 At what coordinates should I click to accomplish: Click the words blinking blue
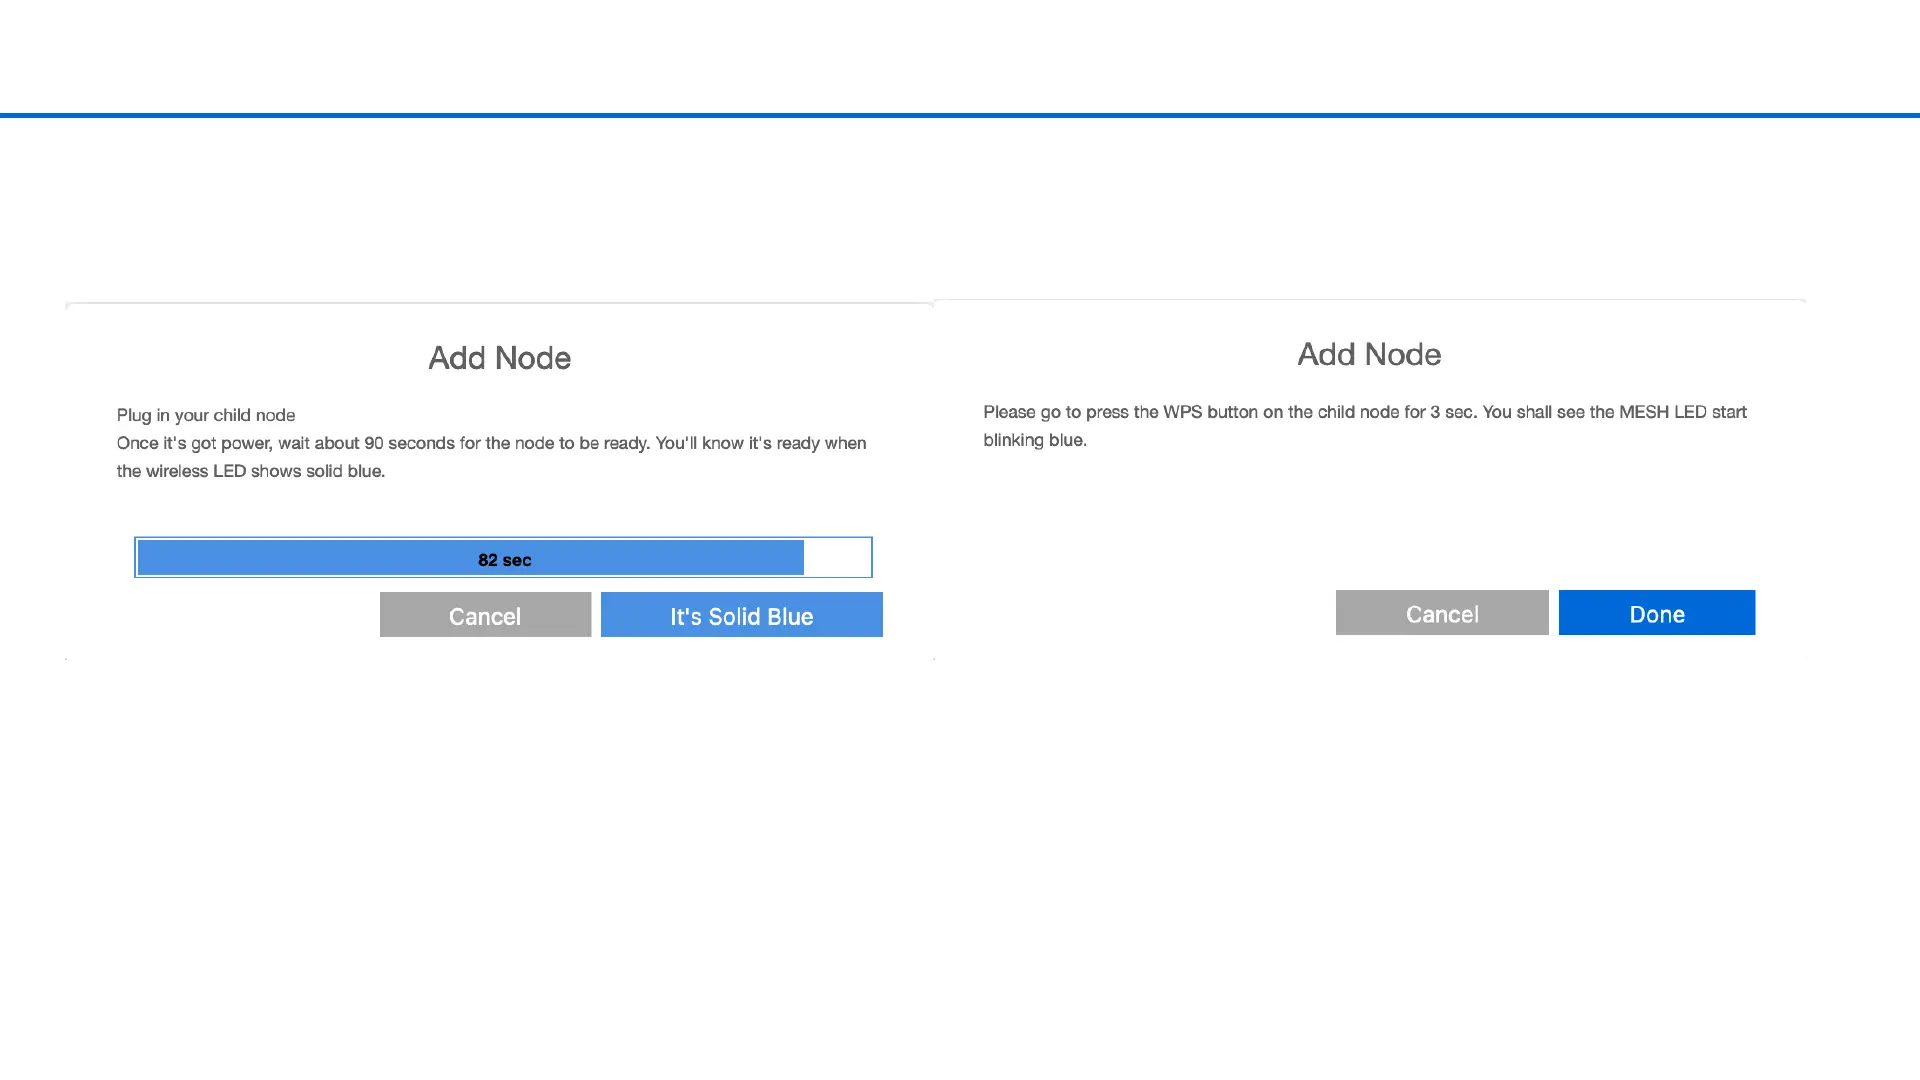1034,440
